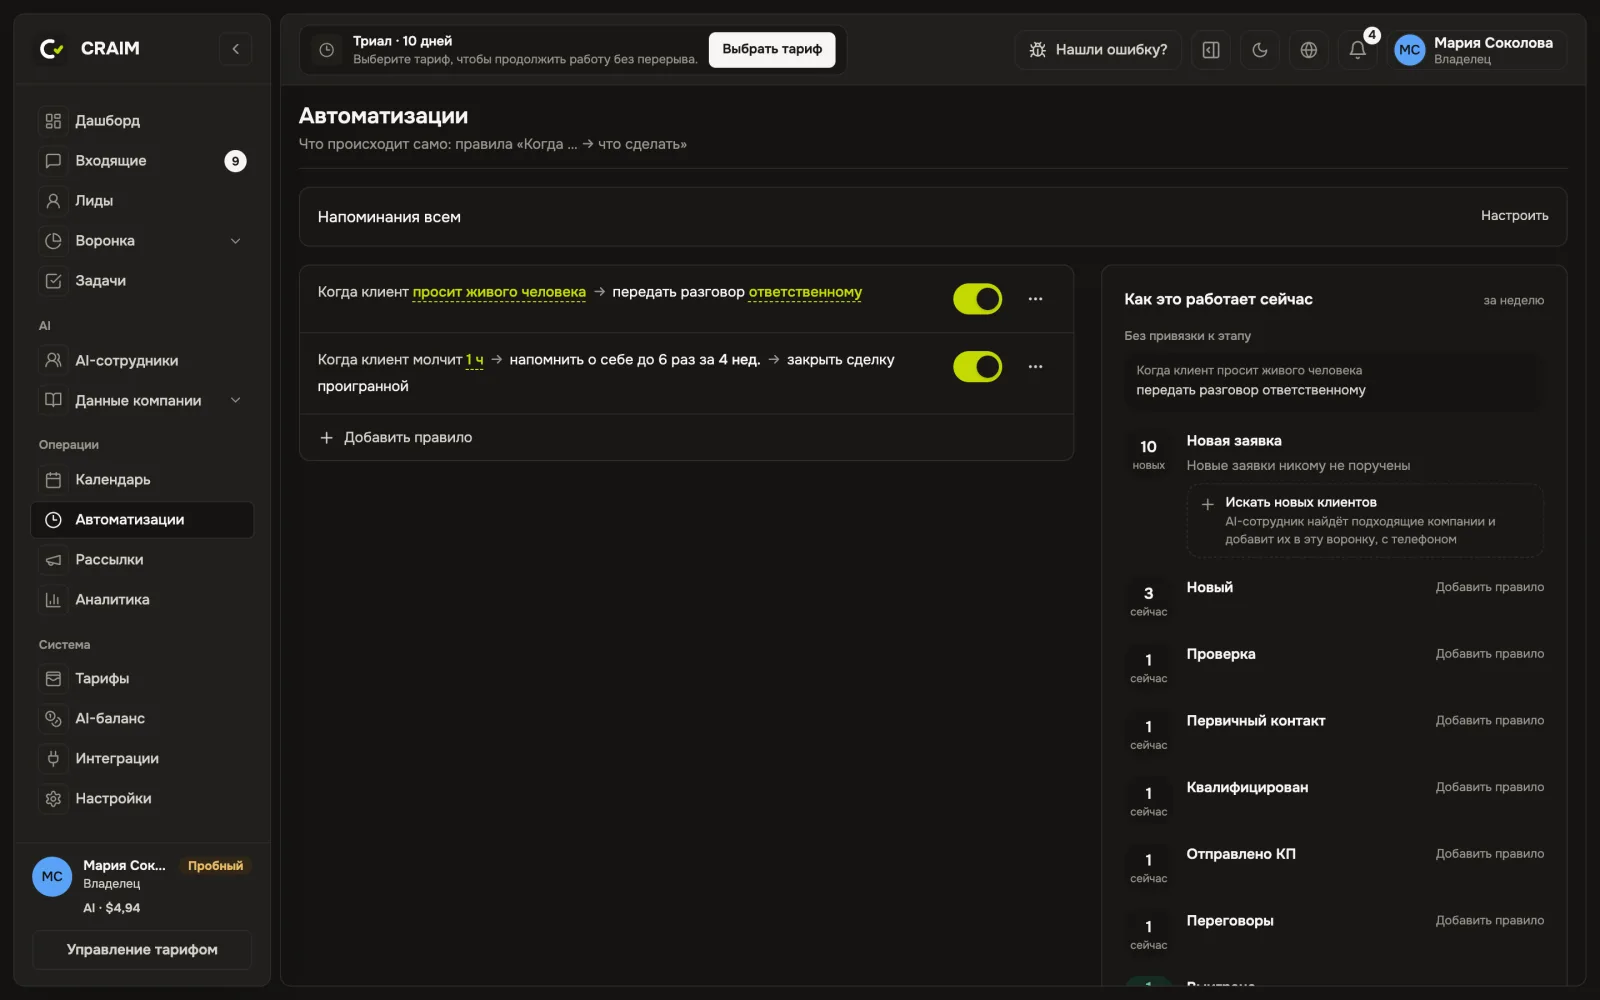Open Задачи page
The image size is (1600, 1000).
coord(142,281)
